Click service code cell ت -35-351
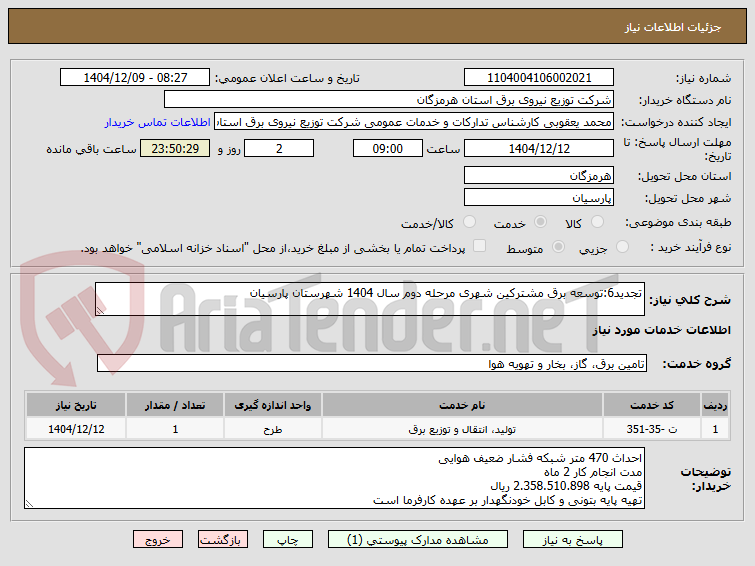This screenshot has height=566, width=755. [651, 429]
